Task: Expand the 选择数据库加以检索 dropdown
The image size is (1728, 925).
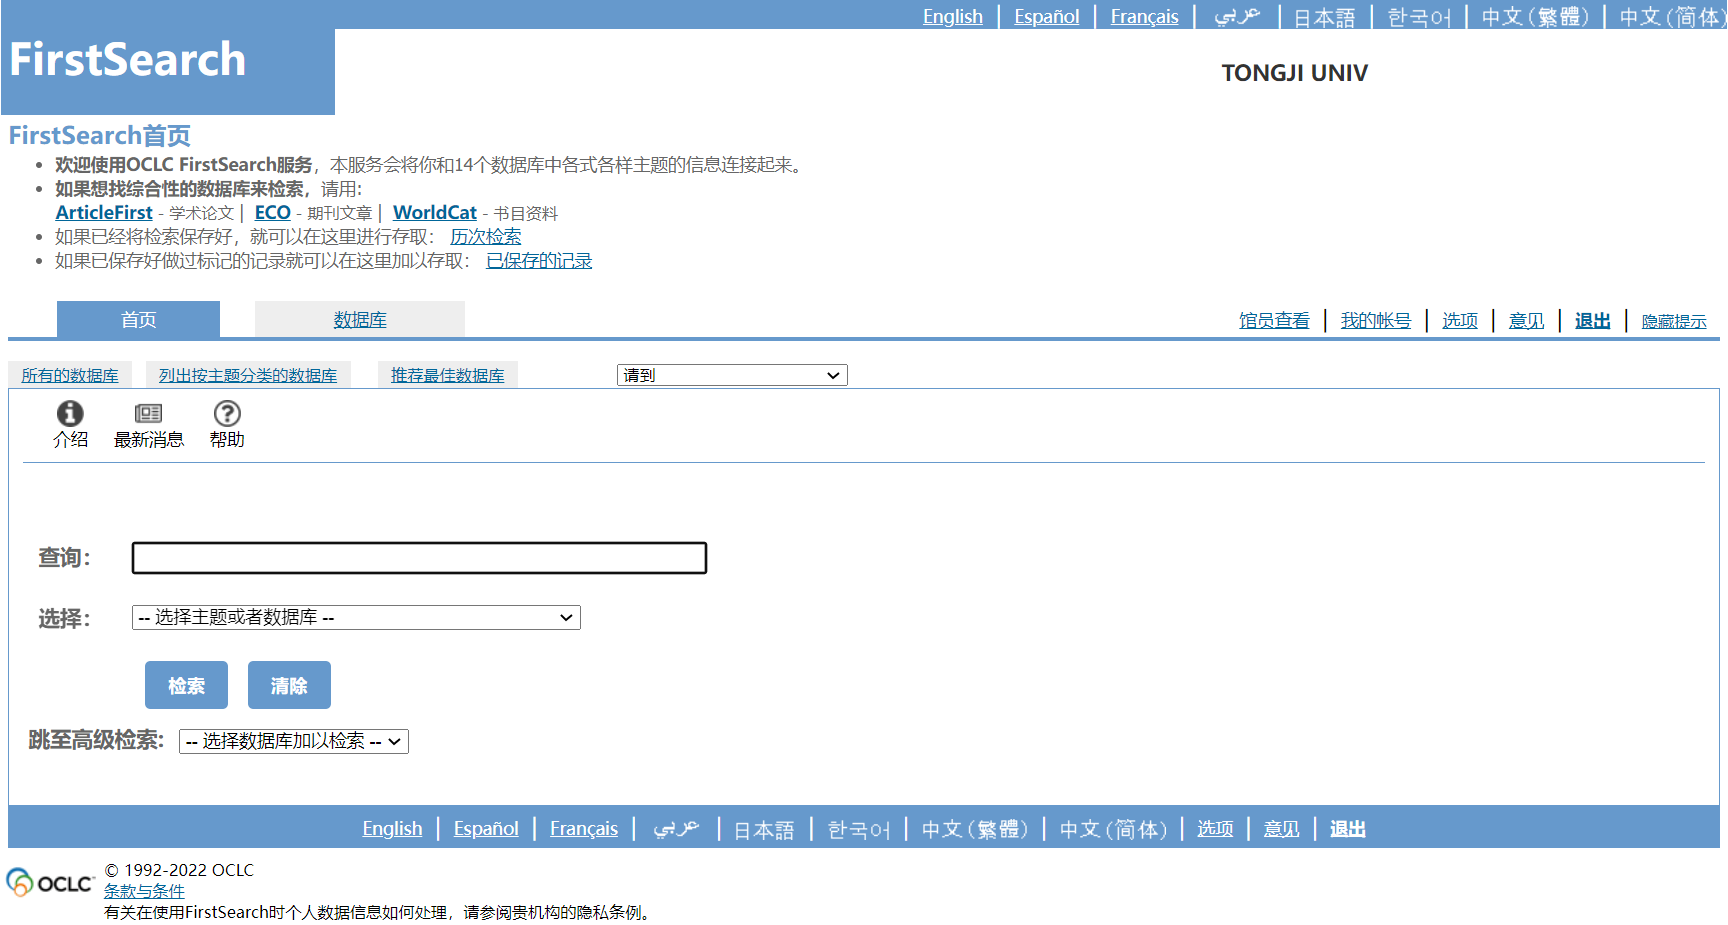Action: pos(294,741)
